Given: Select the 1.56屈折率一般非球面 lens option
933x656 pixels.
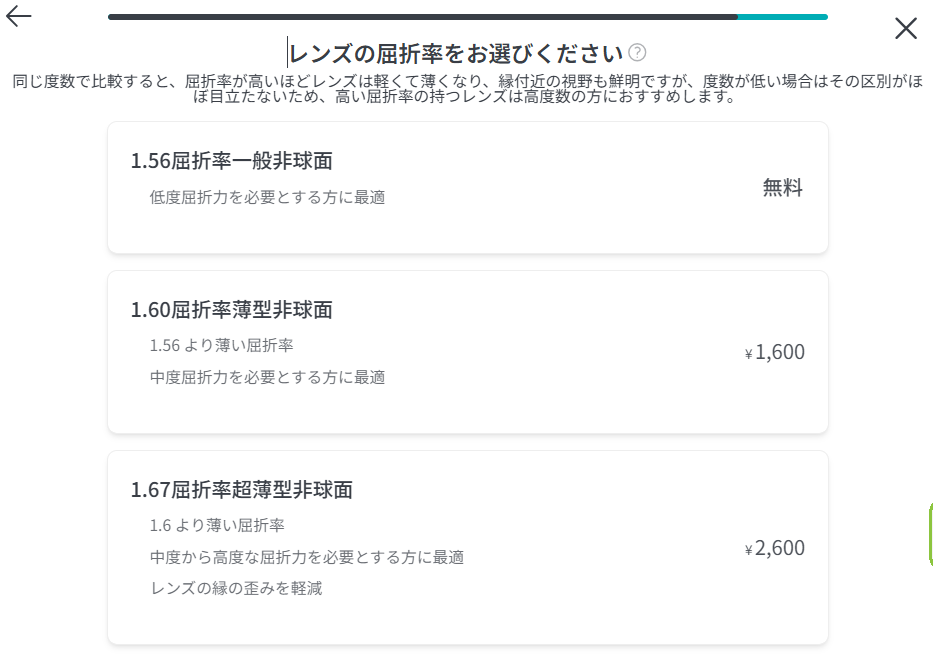Looking at the screenshot, I should click(x=468, y=188).
